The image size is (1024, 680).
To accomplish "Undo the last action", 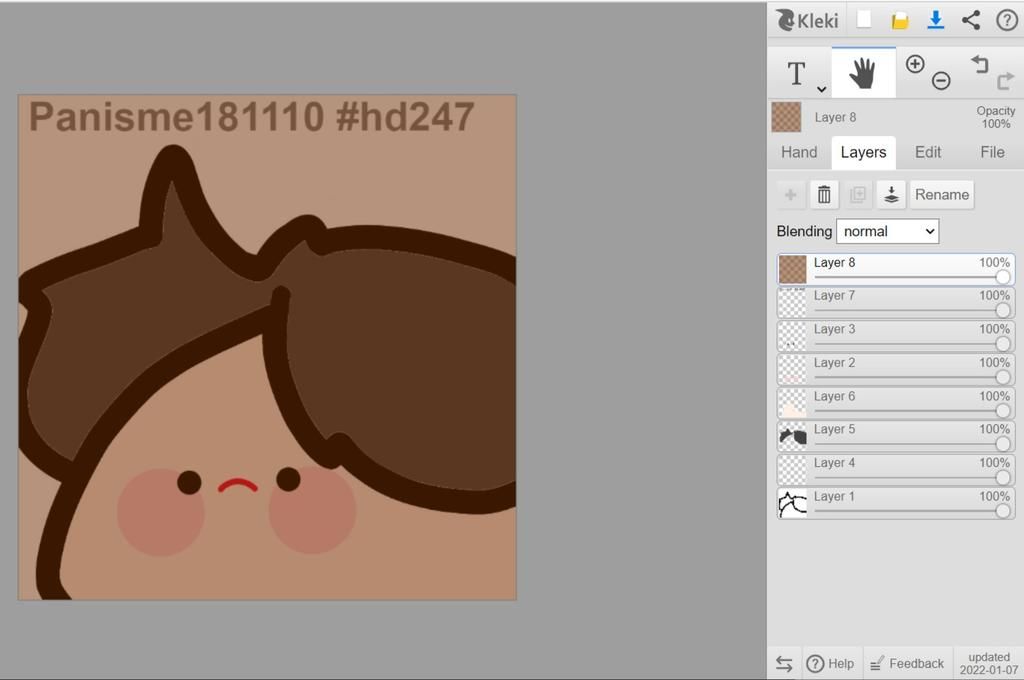I will pyautogui.click(x=980, y=64).
